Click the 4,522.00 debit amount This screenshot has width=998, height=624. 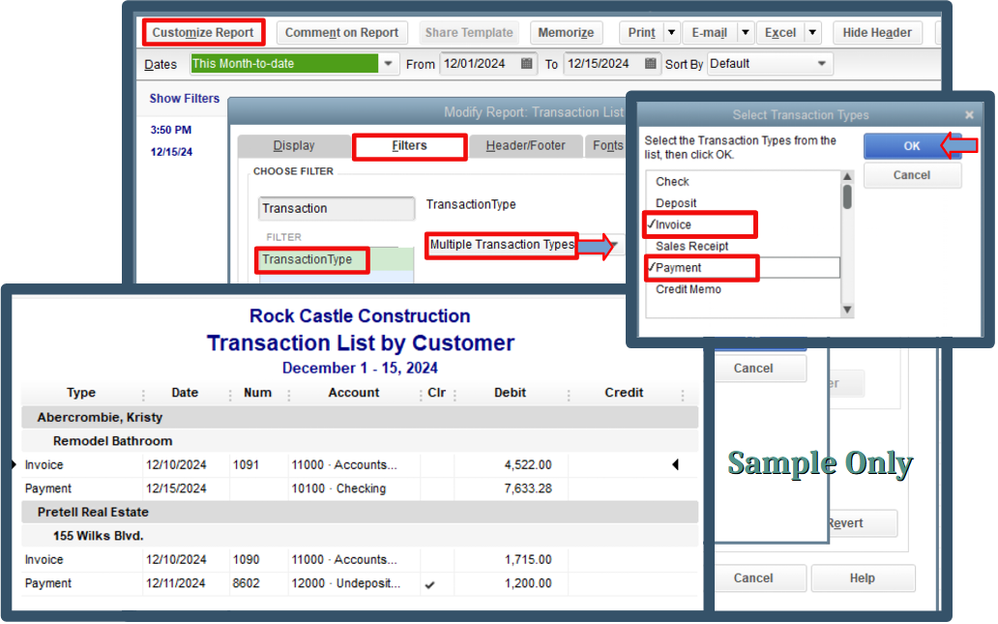[x=528, y=465]
